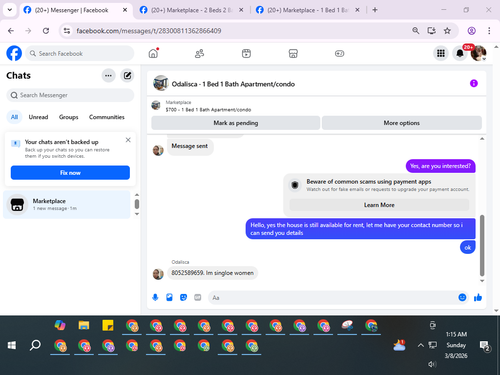Click the 'Yes, are you interested?' message
Screen dimensions: 500x375
pos(440,166)
